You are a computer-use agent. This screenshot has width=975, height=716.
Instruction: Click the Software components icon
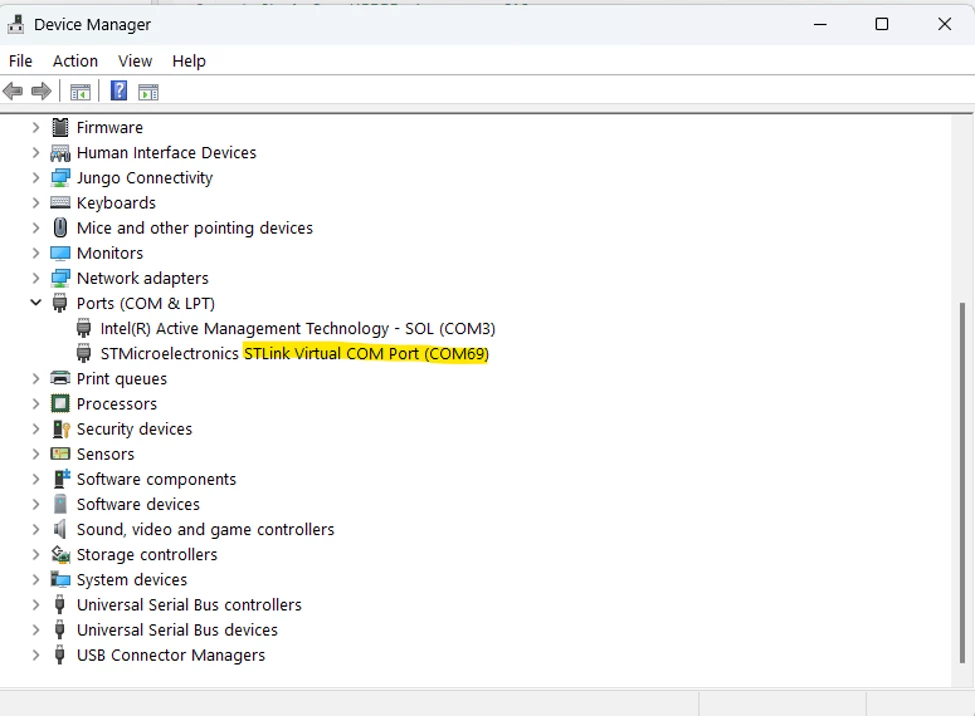tap(62, 478)
